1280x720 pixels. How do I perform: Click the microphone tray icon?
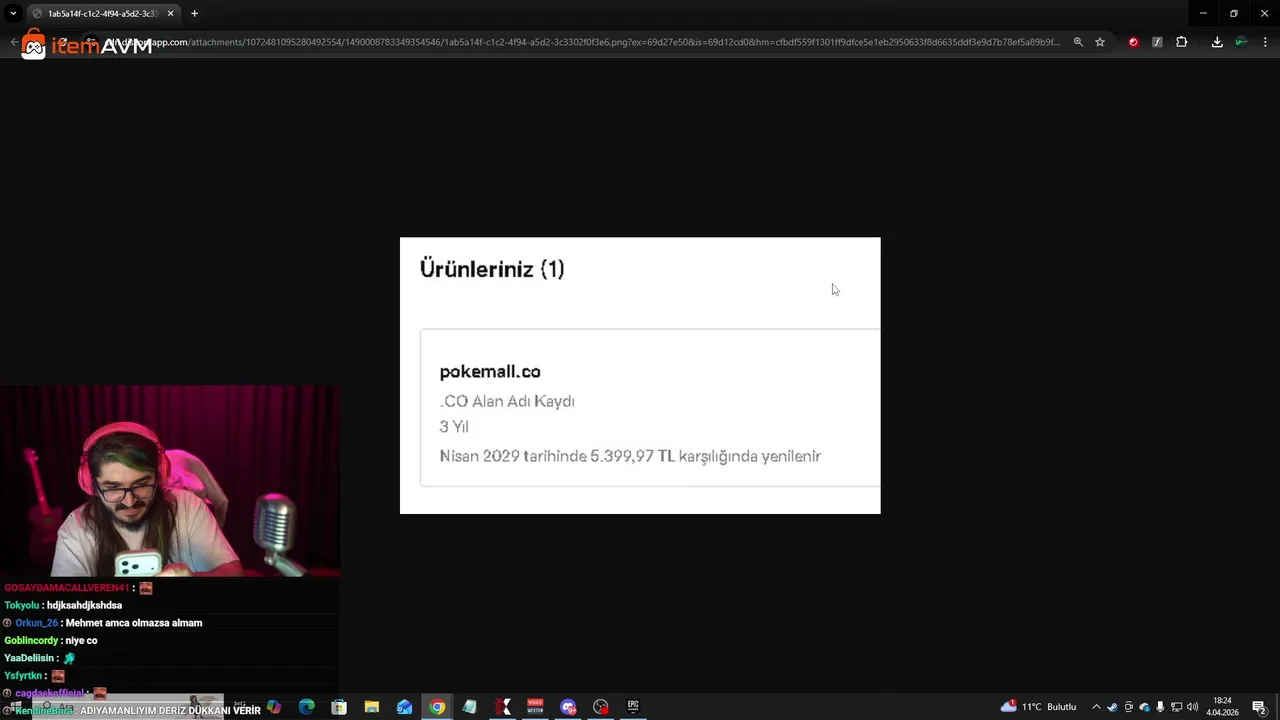point(1160,707)
